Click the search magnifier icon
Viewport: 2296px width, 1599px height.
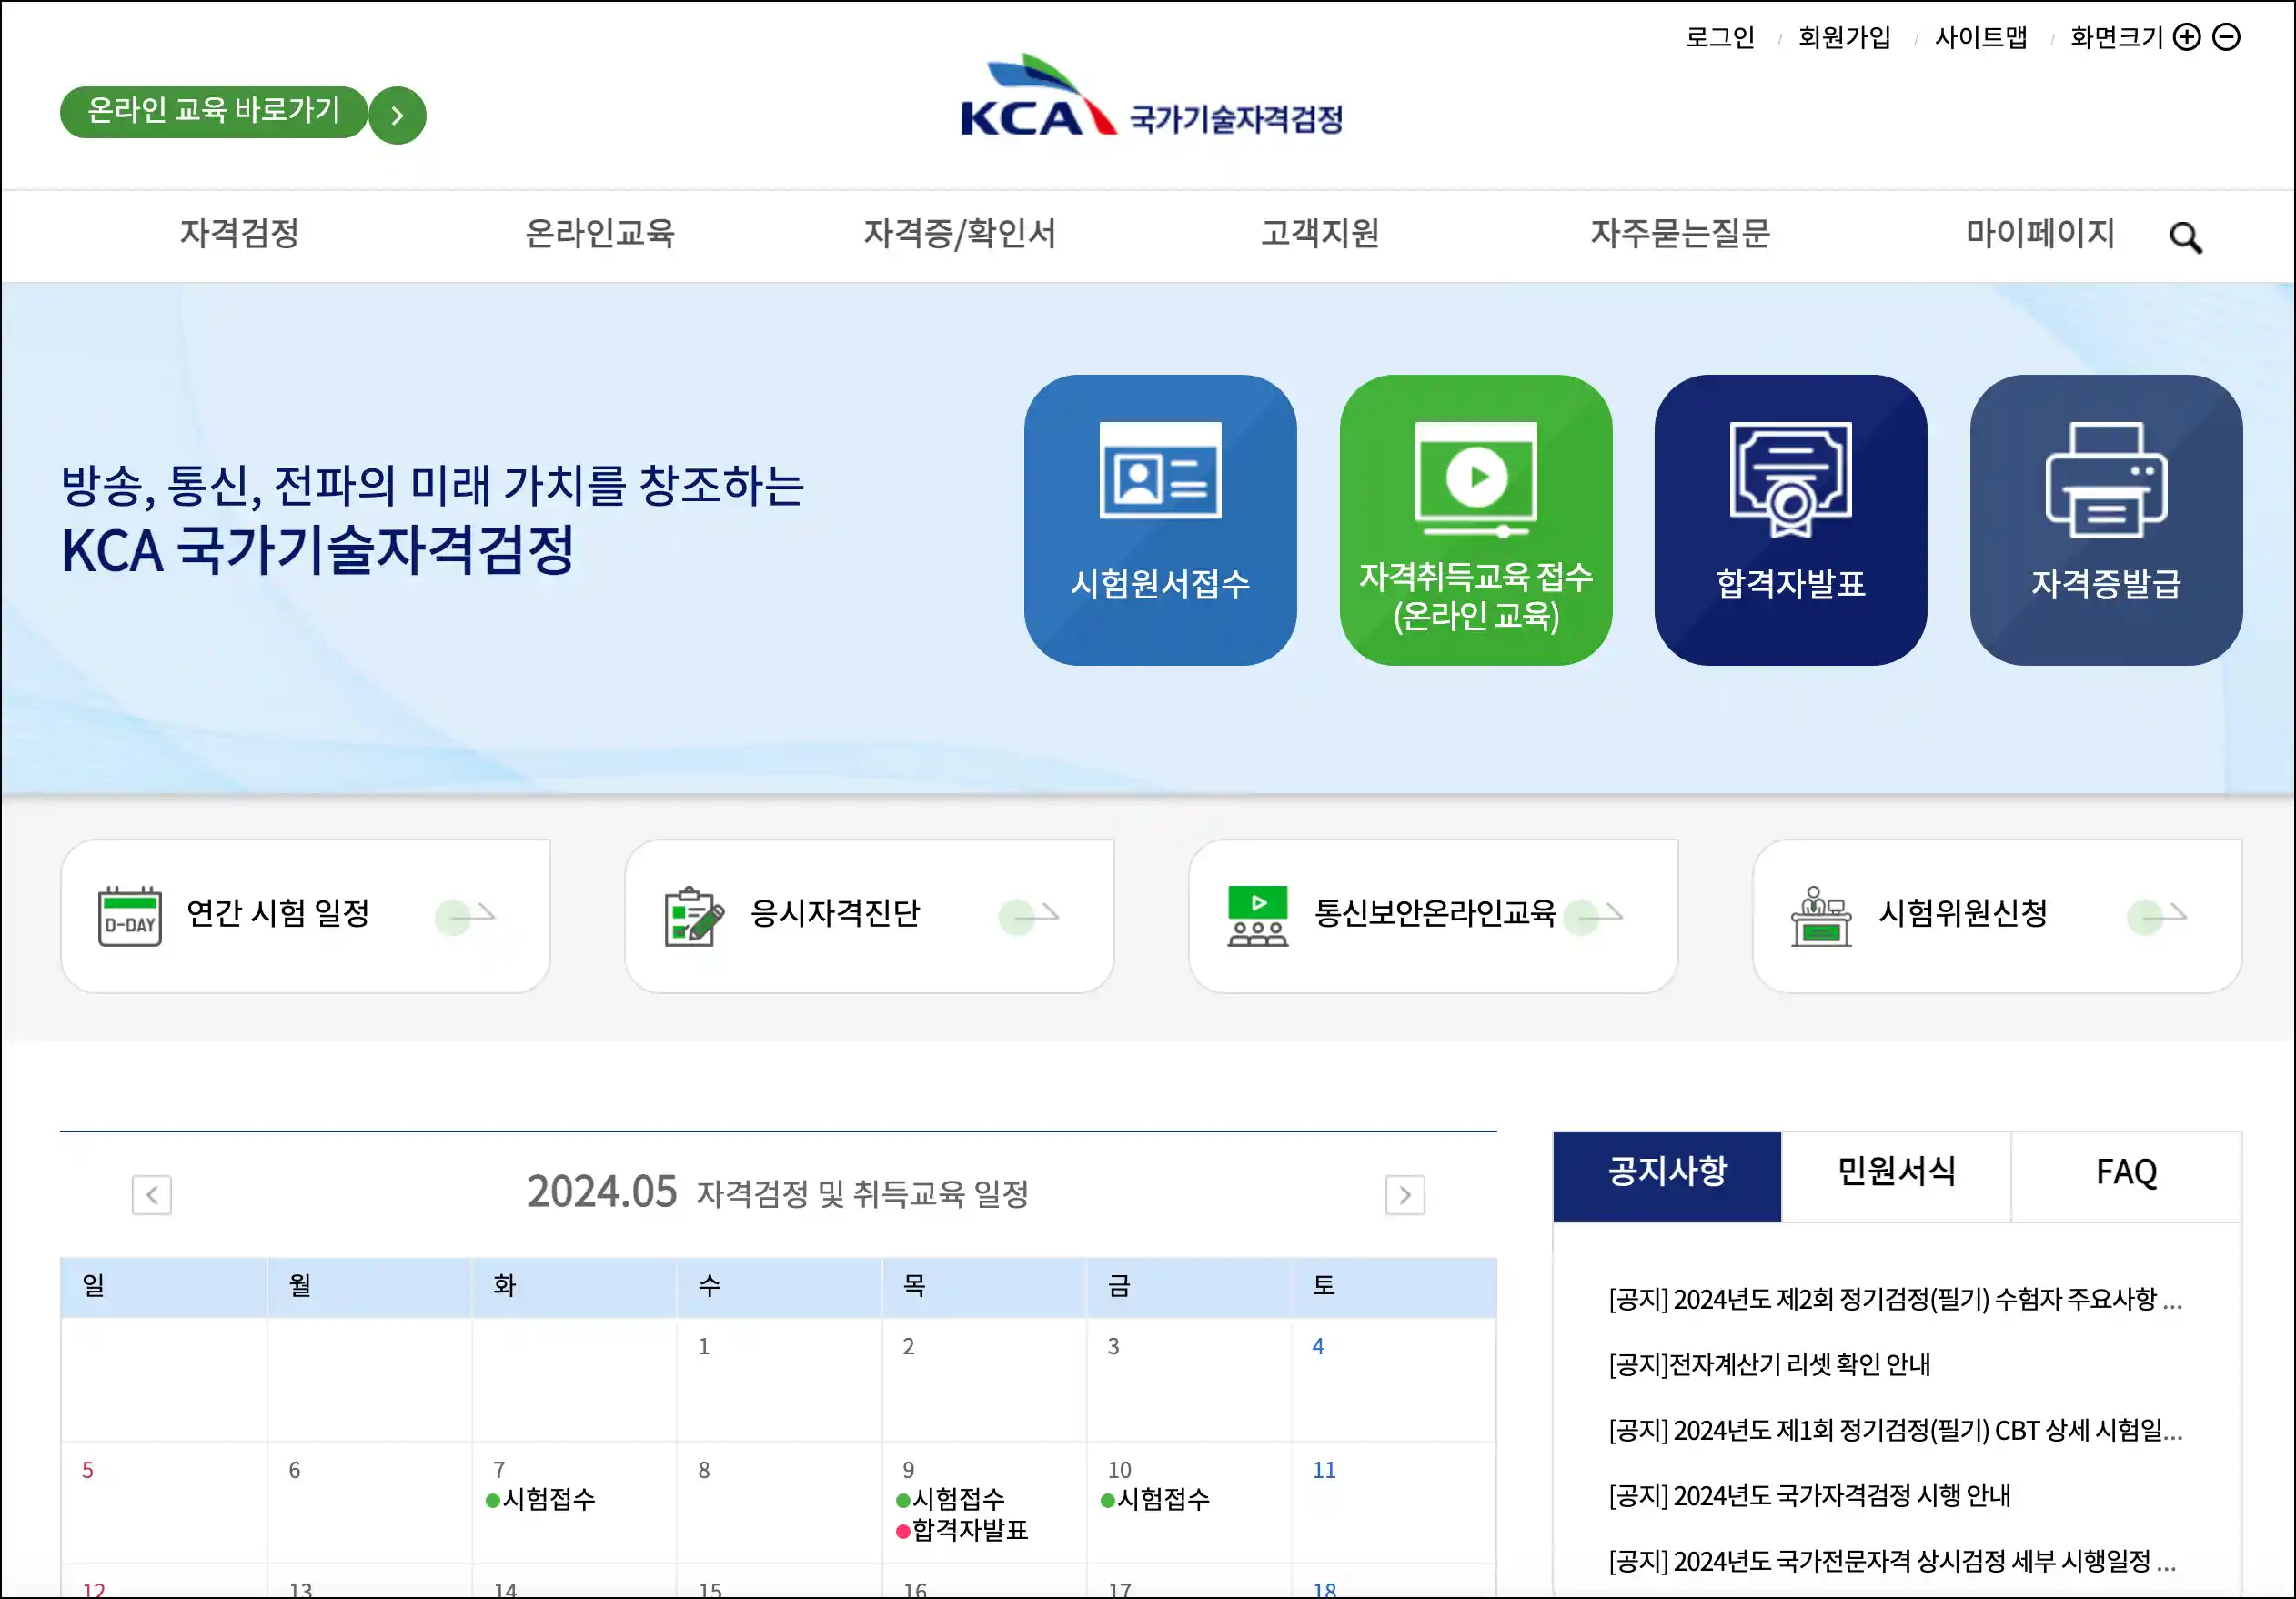tap(2185, 238)
